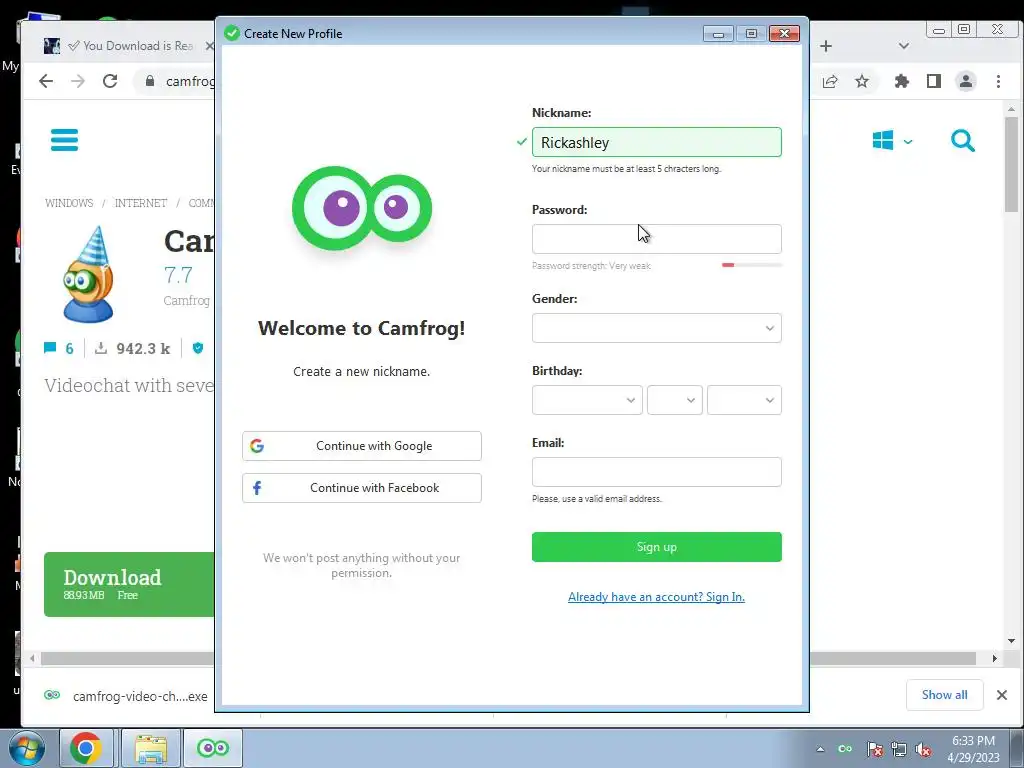Image resolution: width=1024 pixels, height=768 pixels.
Task: Open the Gender dropdown
Action: point(656,328)
